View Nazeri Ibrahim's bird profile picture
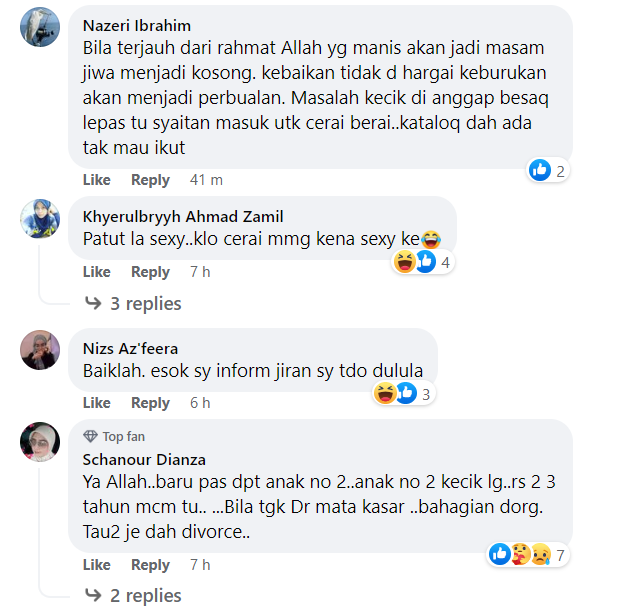Screen dimensions: 624x610 click(40, 27)
